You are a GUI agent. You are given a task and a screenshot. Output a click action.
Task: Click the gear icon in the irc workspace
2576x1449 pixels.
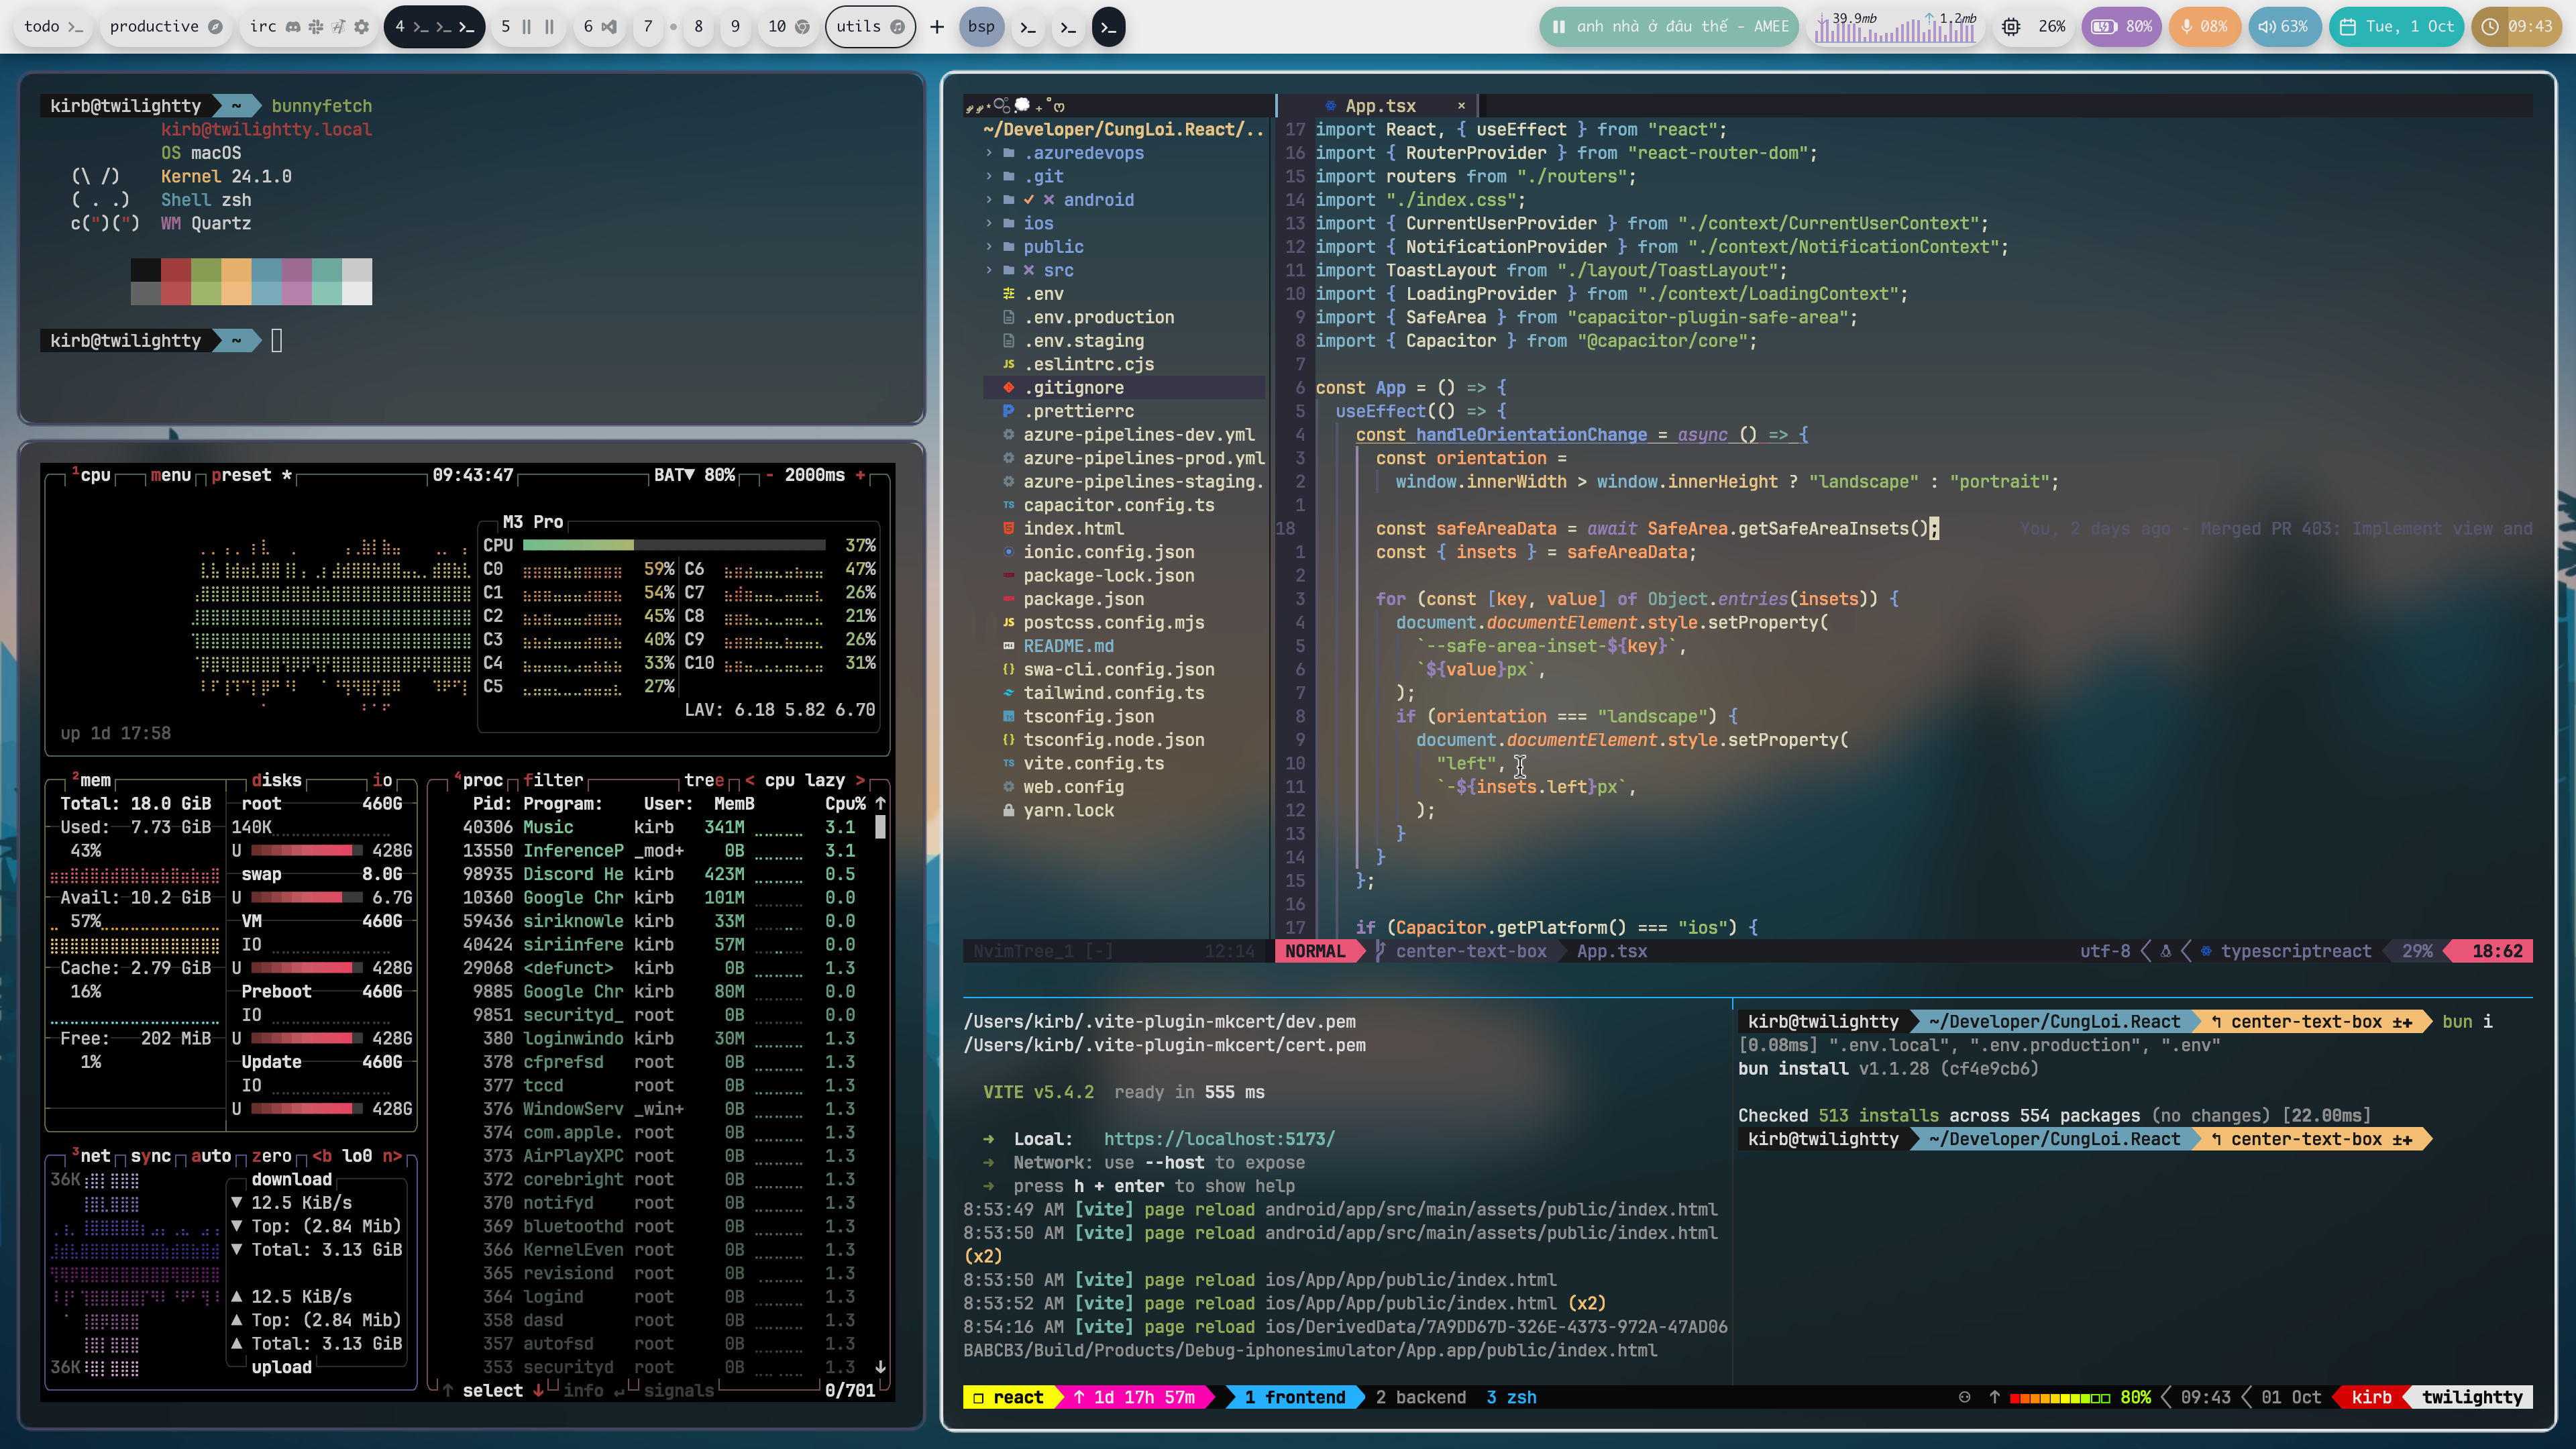(362, 27)
